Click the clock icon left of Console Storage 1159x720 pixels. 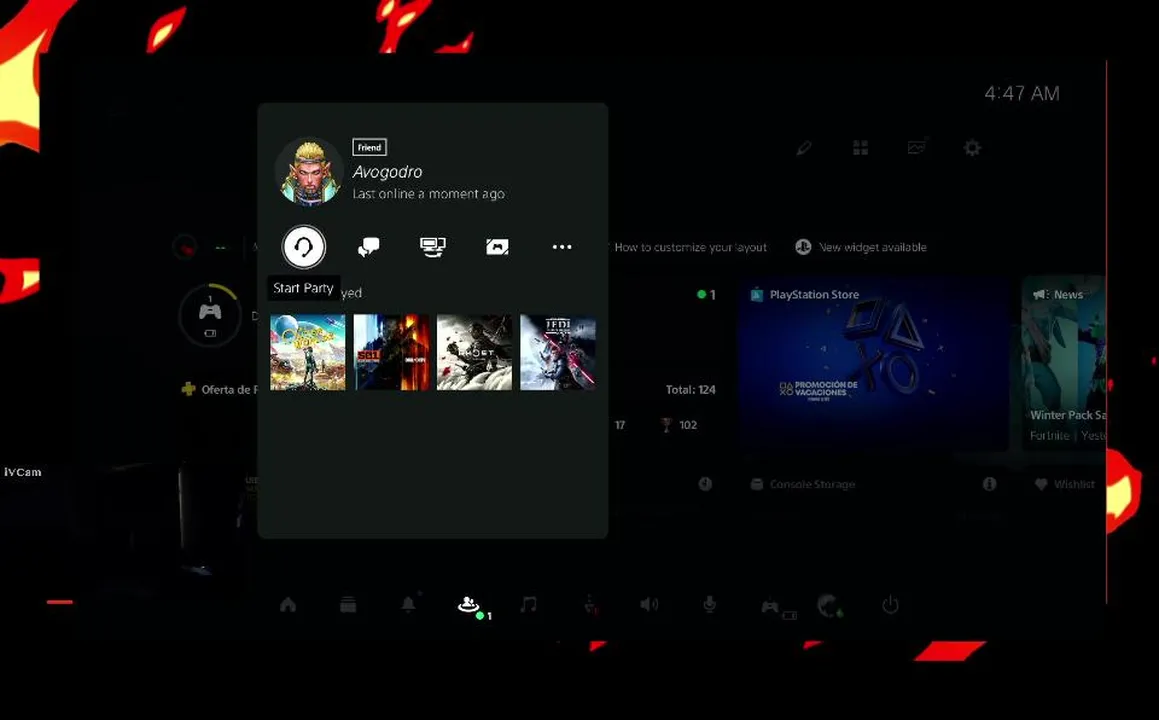tap(705, 484)
